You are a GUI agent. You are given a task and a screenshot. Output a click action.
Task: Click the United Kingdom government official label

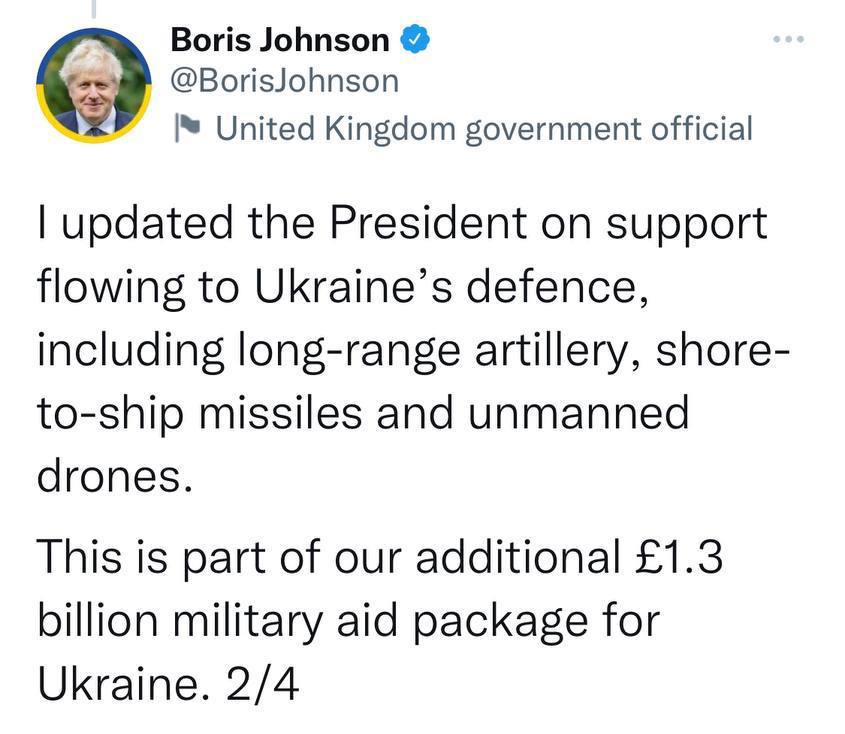click(x=483, y=128)
